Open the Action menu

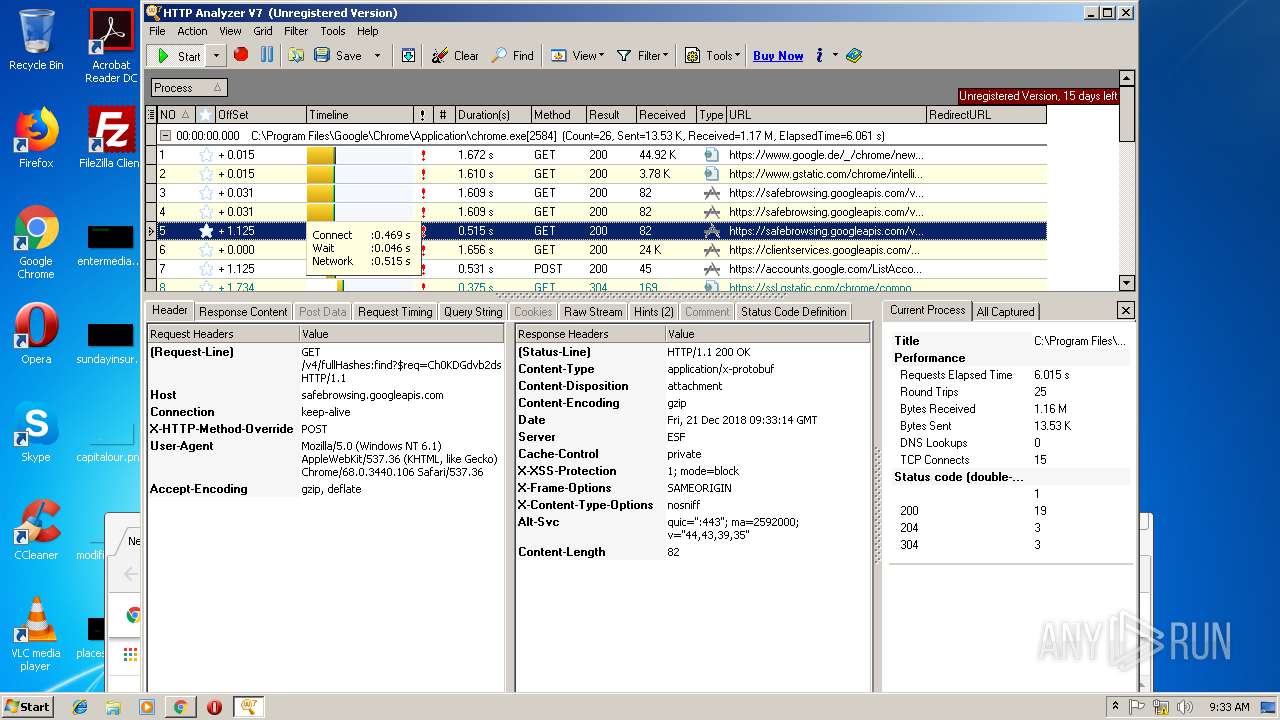pyautogui.click(x=192, y=31)
